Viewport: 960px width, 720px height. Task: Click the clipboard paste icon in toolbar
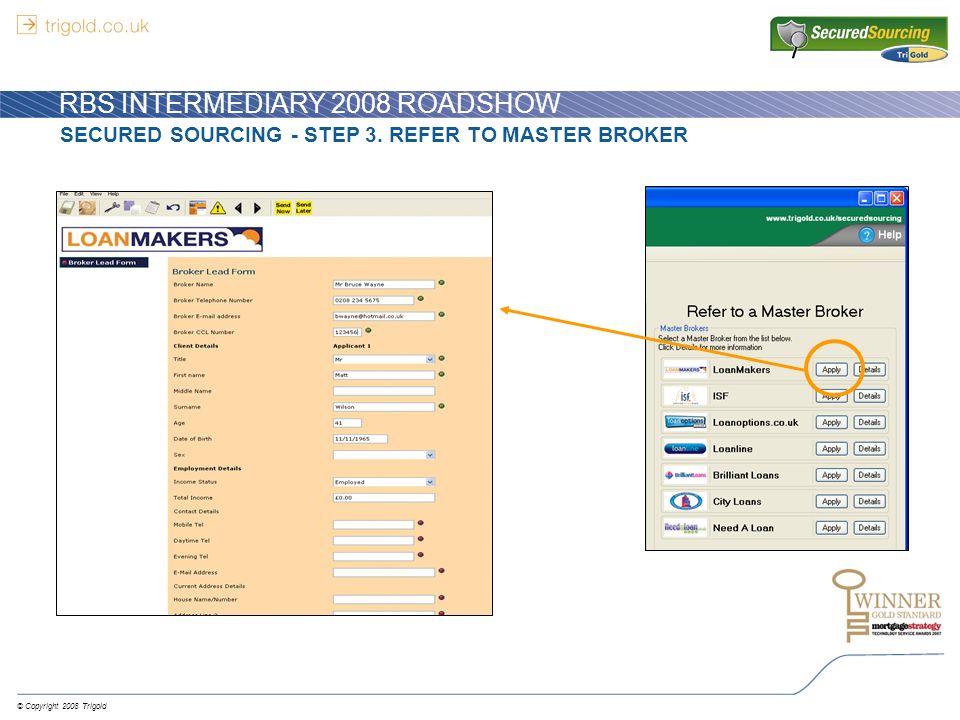click(152, 208)
